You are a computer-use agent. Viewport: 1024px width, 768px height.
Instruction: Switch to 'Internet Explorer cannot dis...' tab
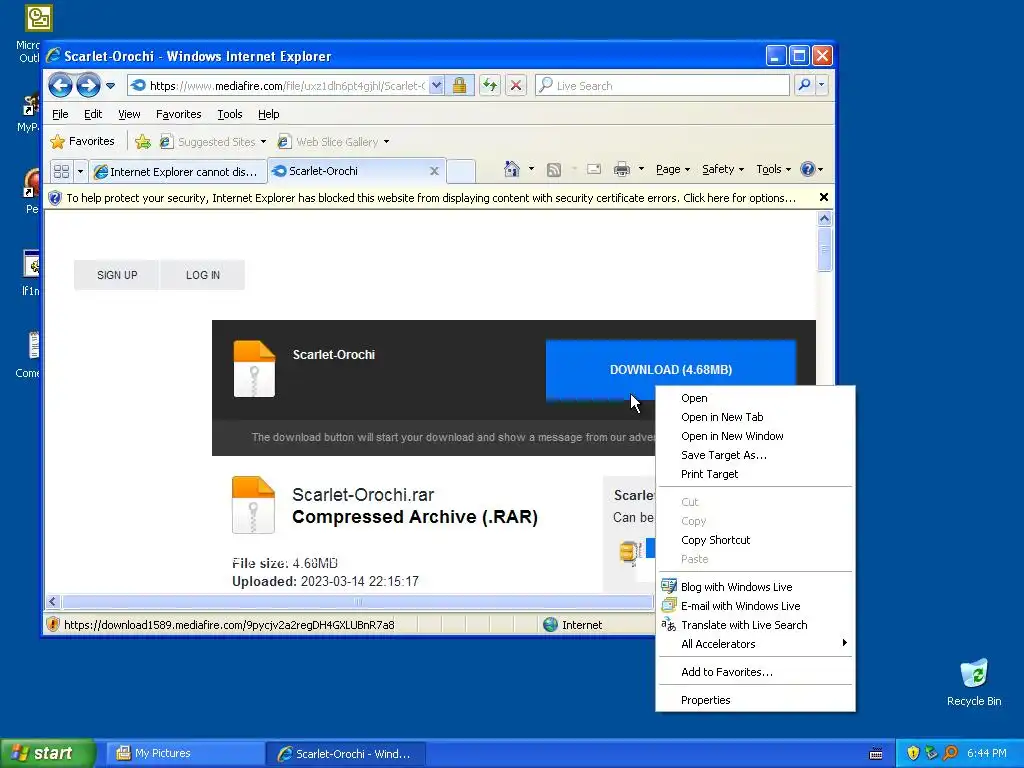pos(178,172)
